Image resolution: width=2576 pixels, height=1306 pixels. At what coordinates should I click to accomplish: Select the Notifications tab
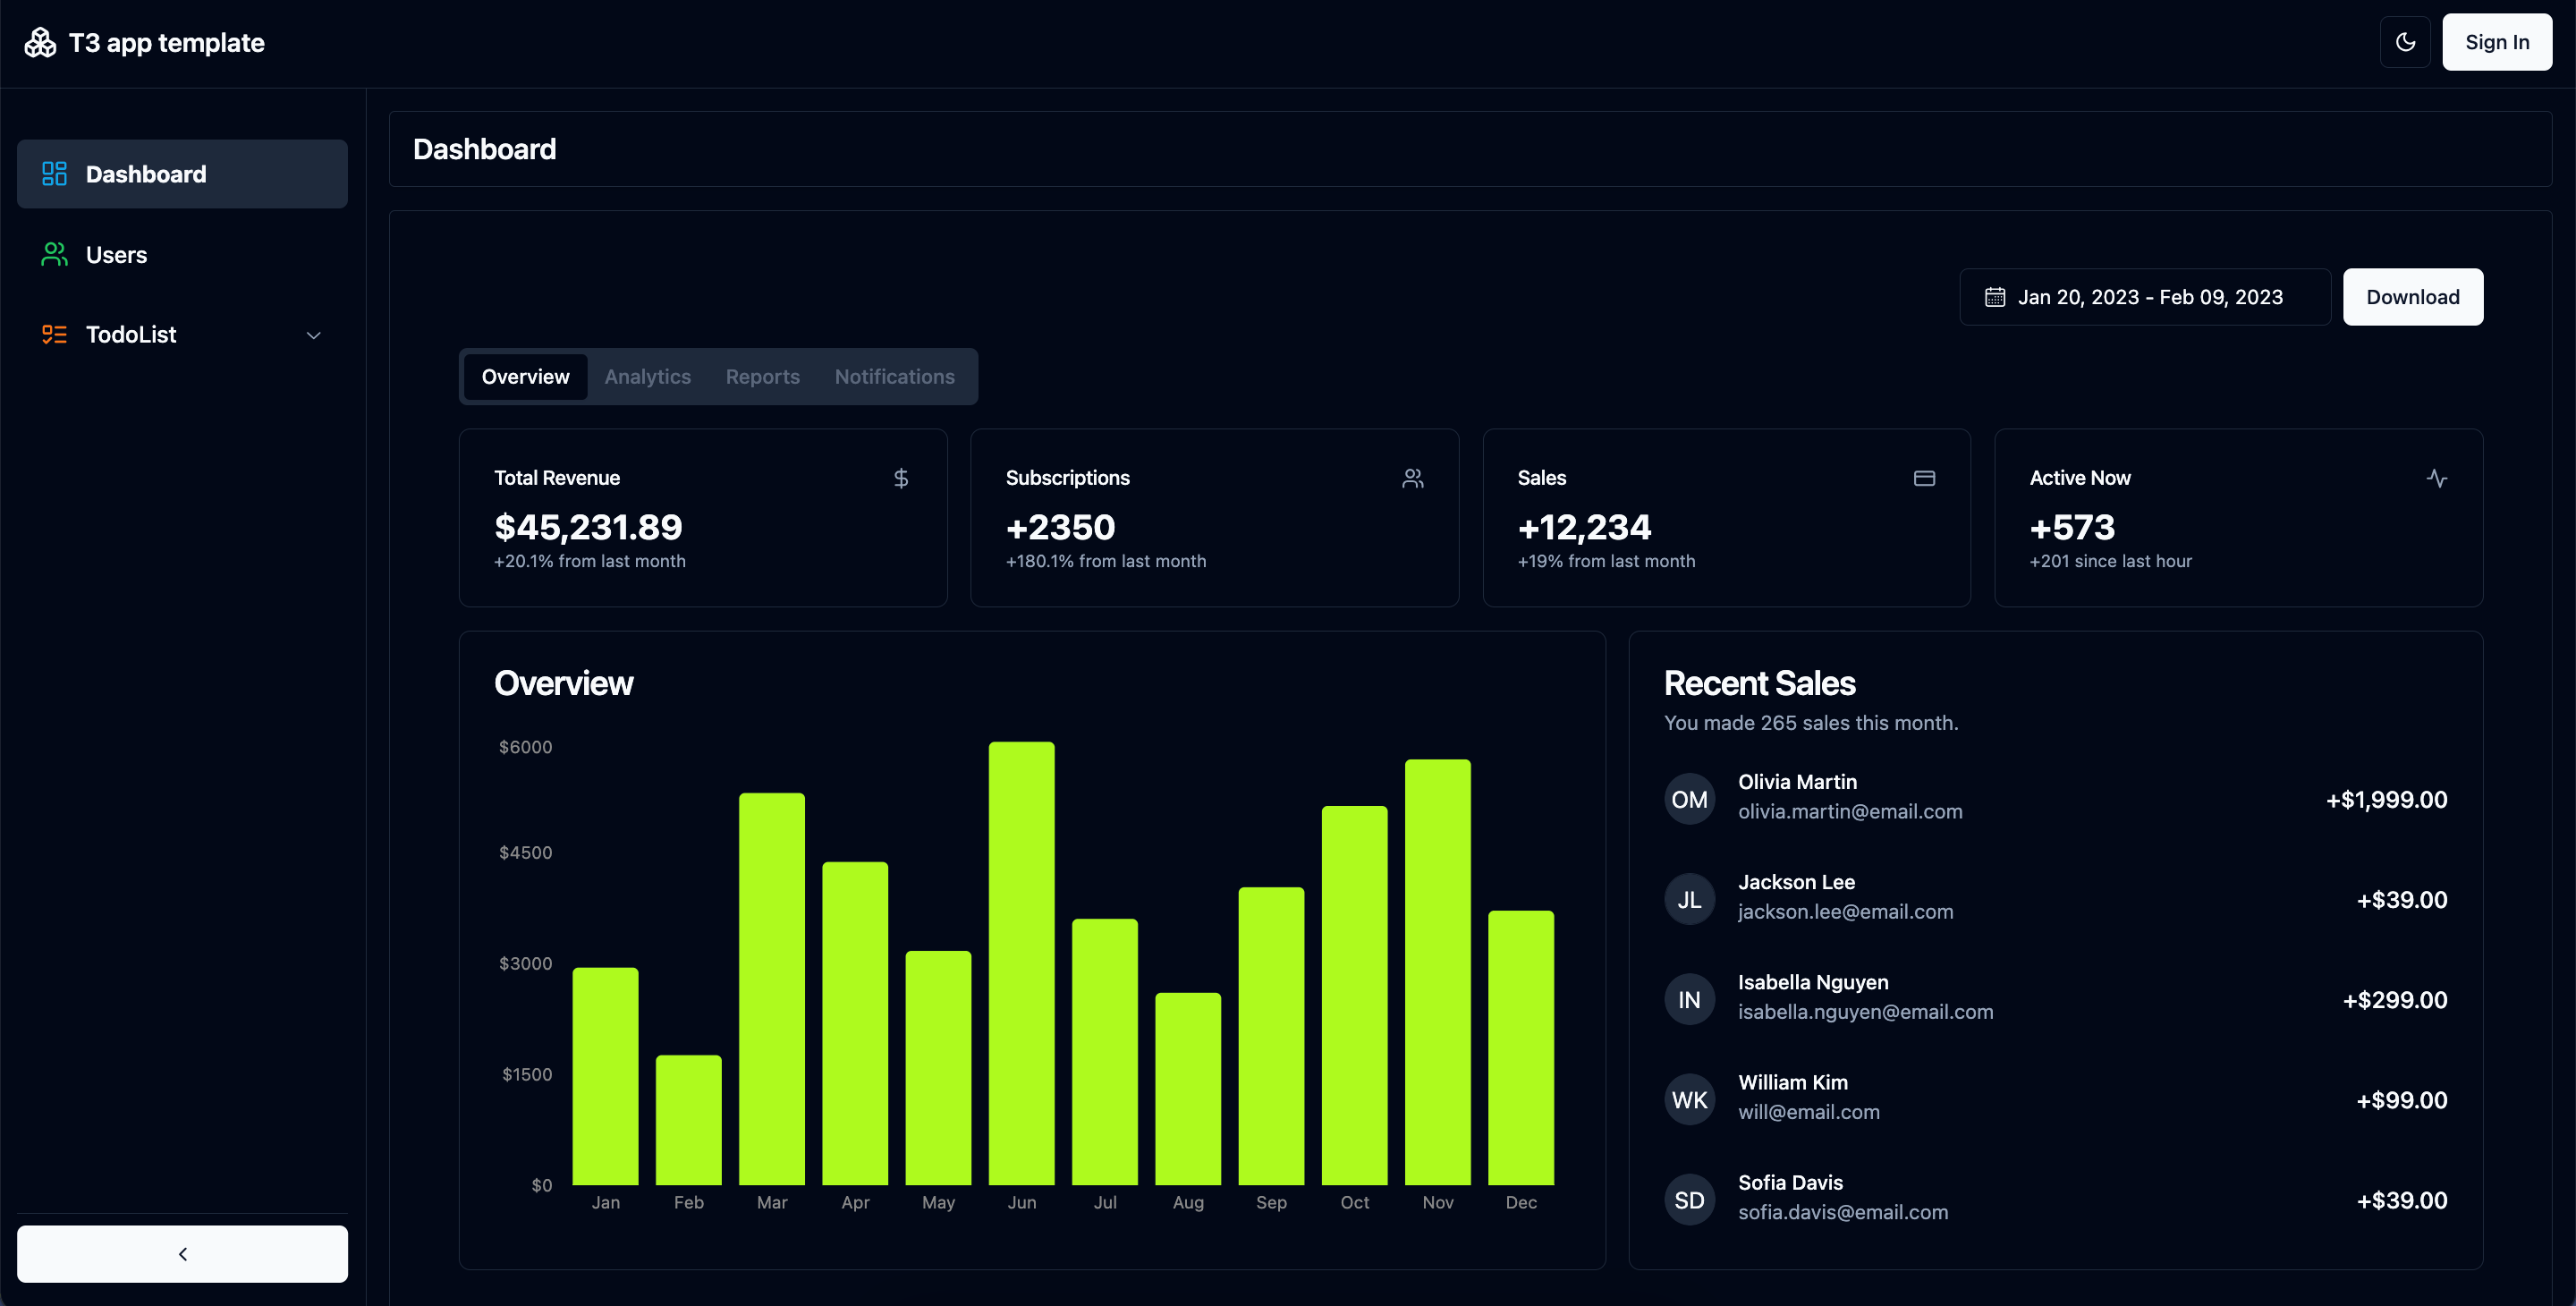[x=894, y=377]
